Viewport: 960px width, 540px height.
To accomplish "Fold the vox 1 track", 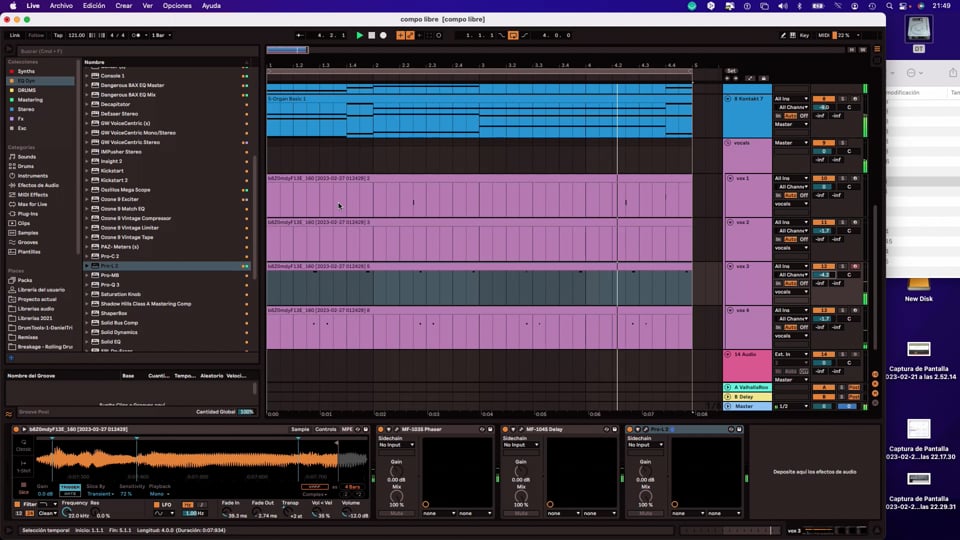I will tap(730, 178).
